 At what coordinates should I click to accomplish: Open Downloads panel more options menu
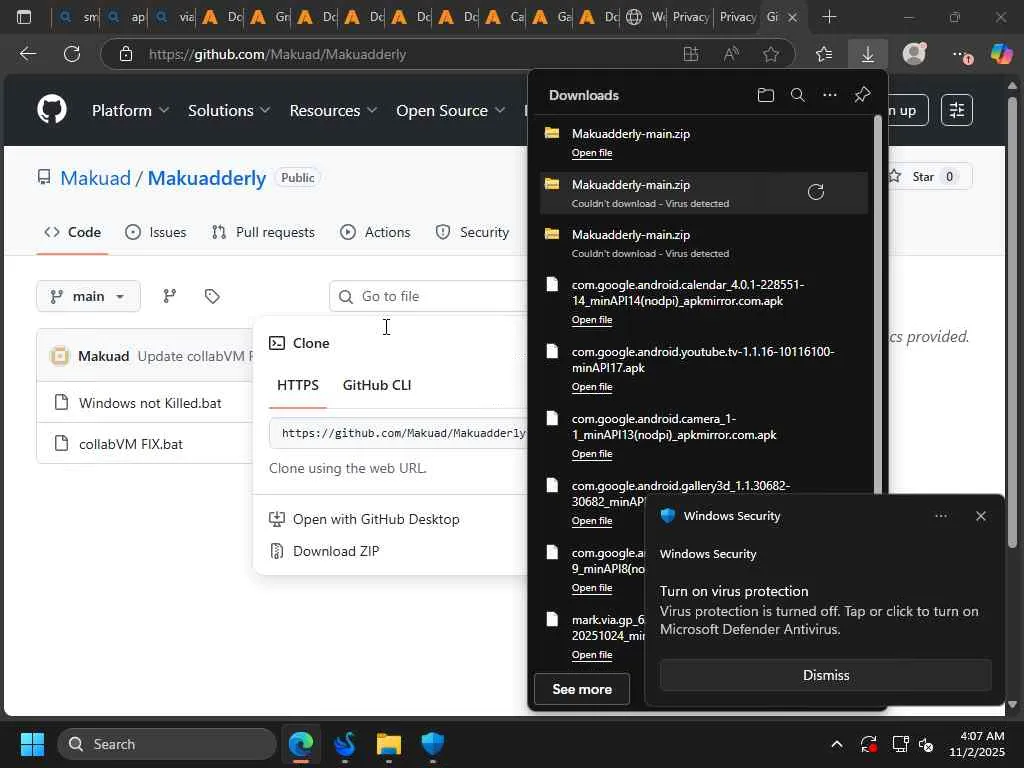click(829, 95)
